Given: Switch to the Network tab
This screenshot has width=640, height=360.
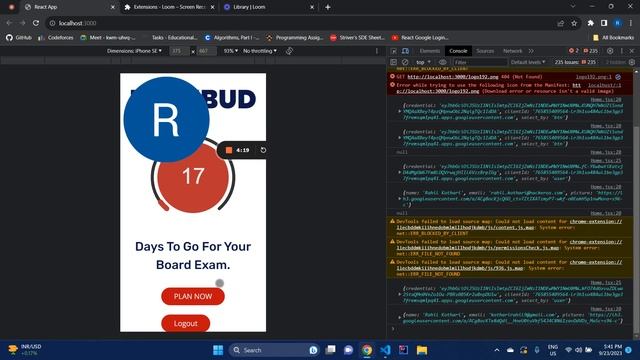Looking at the screenshot, I should [x=512, y=51].
